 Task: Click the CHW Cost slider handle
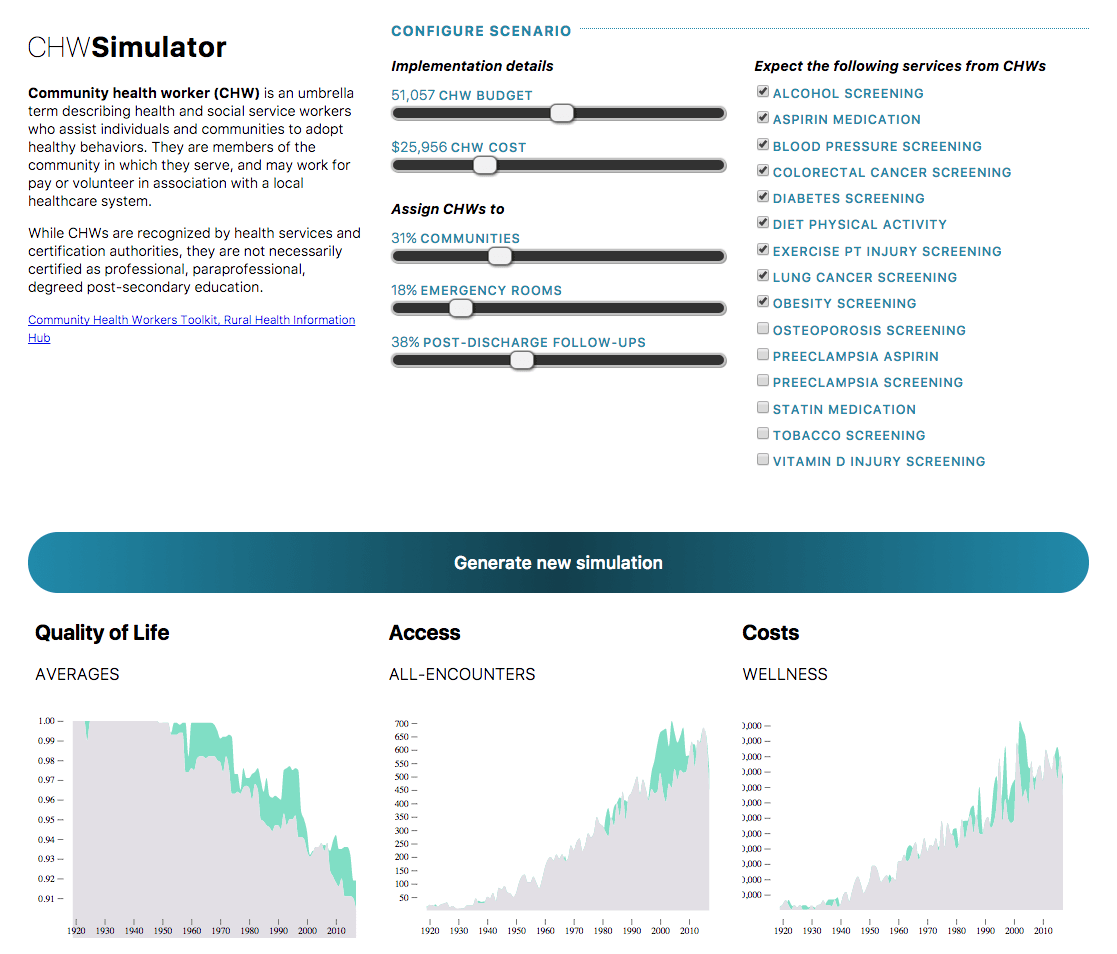click(x=485, y=166)
